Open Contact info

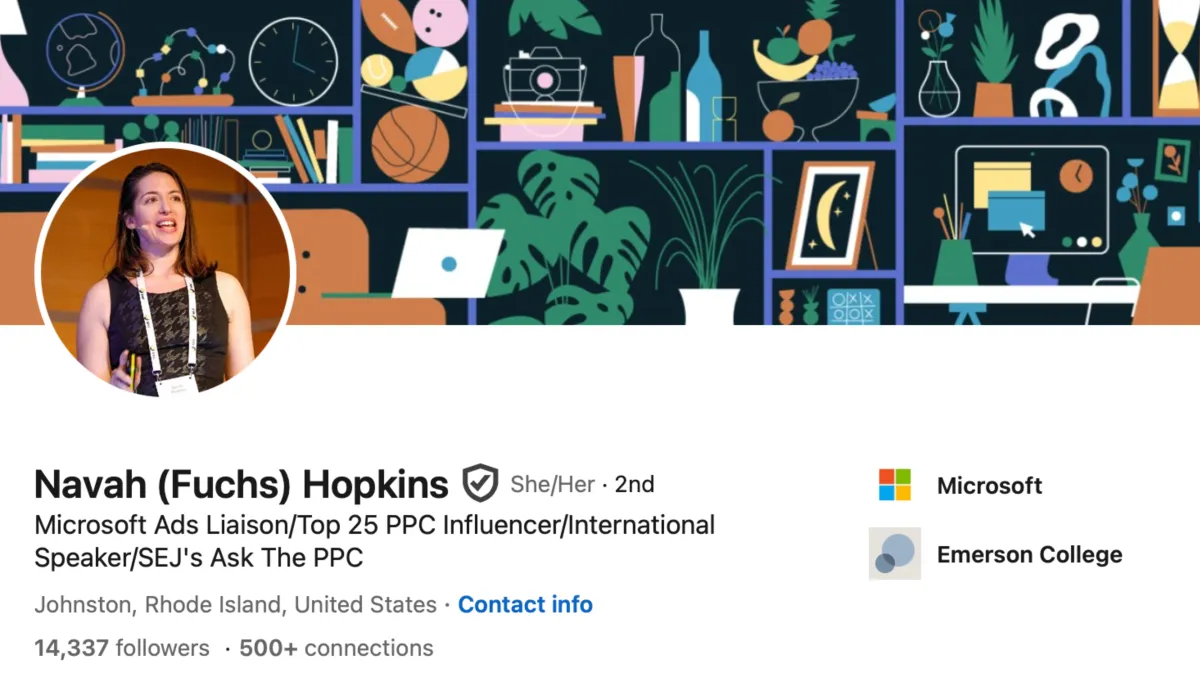pyautogui.click(x=525, y=604)
